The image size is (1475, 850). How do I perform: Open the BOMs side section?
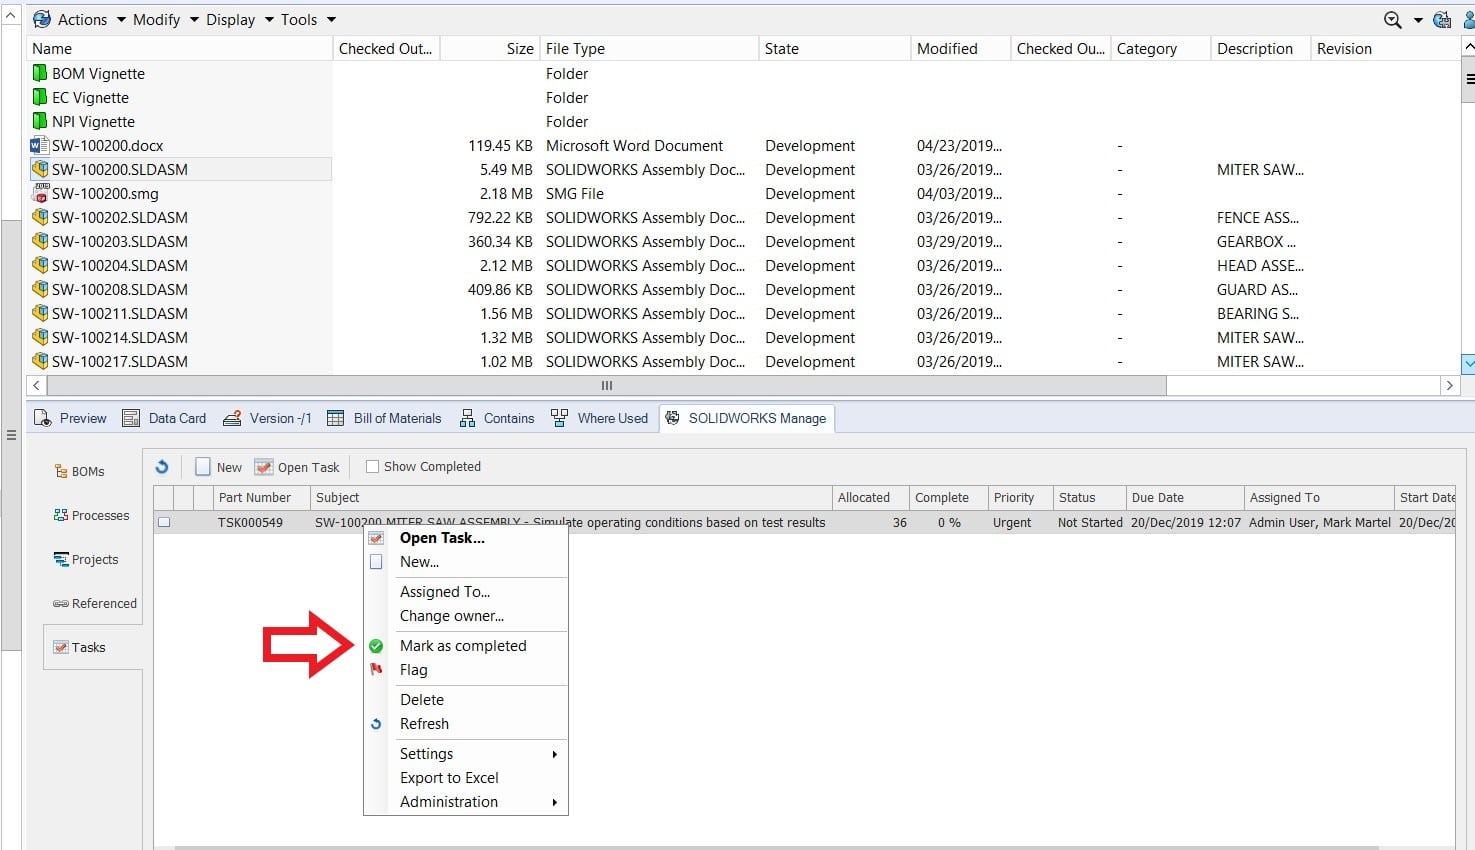(80, 471)
